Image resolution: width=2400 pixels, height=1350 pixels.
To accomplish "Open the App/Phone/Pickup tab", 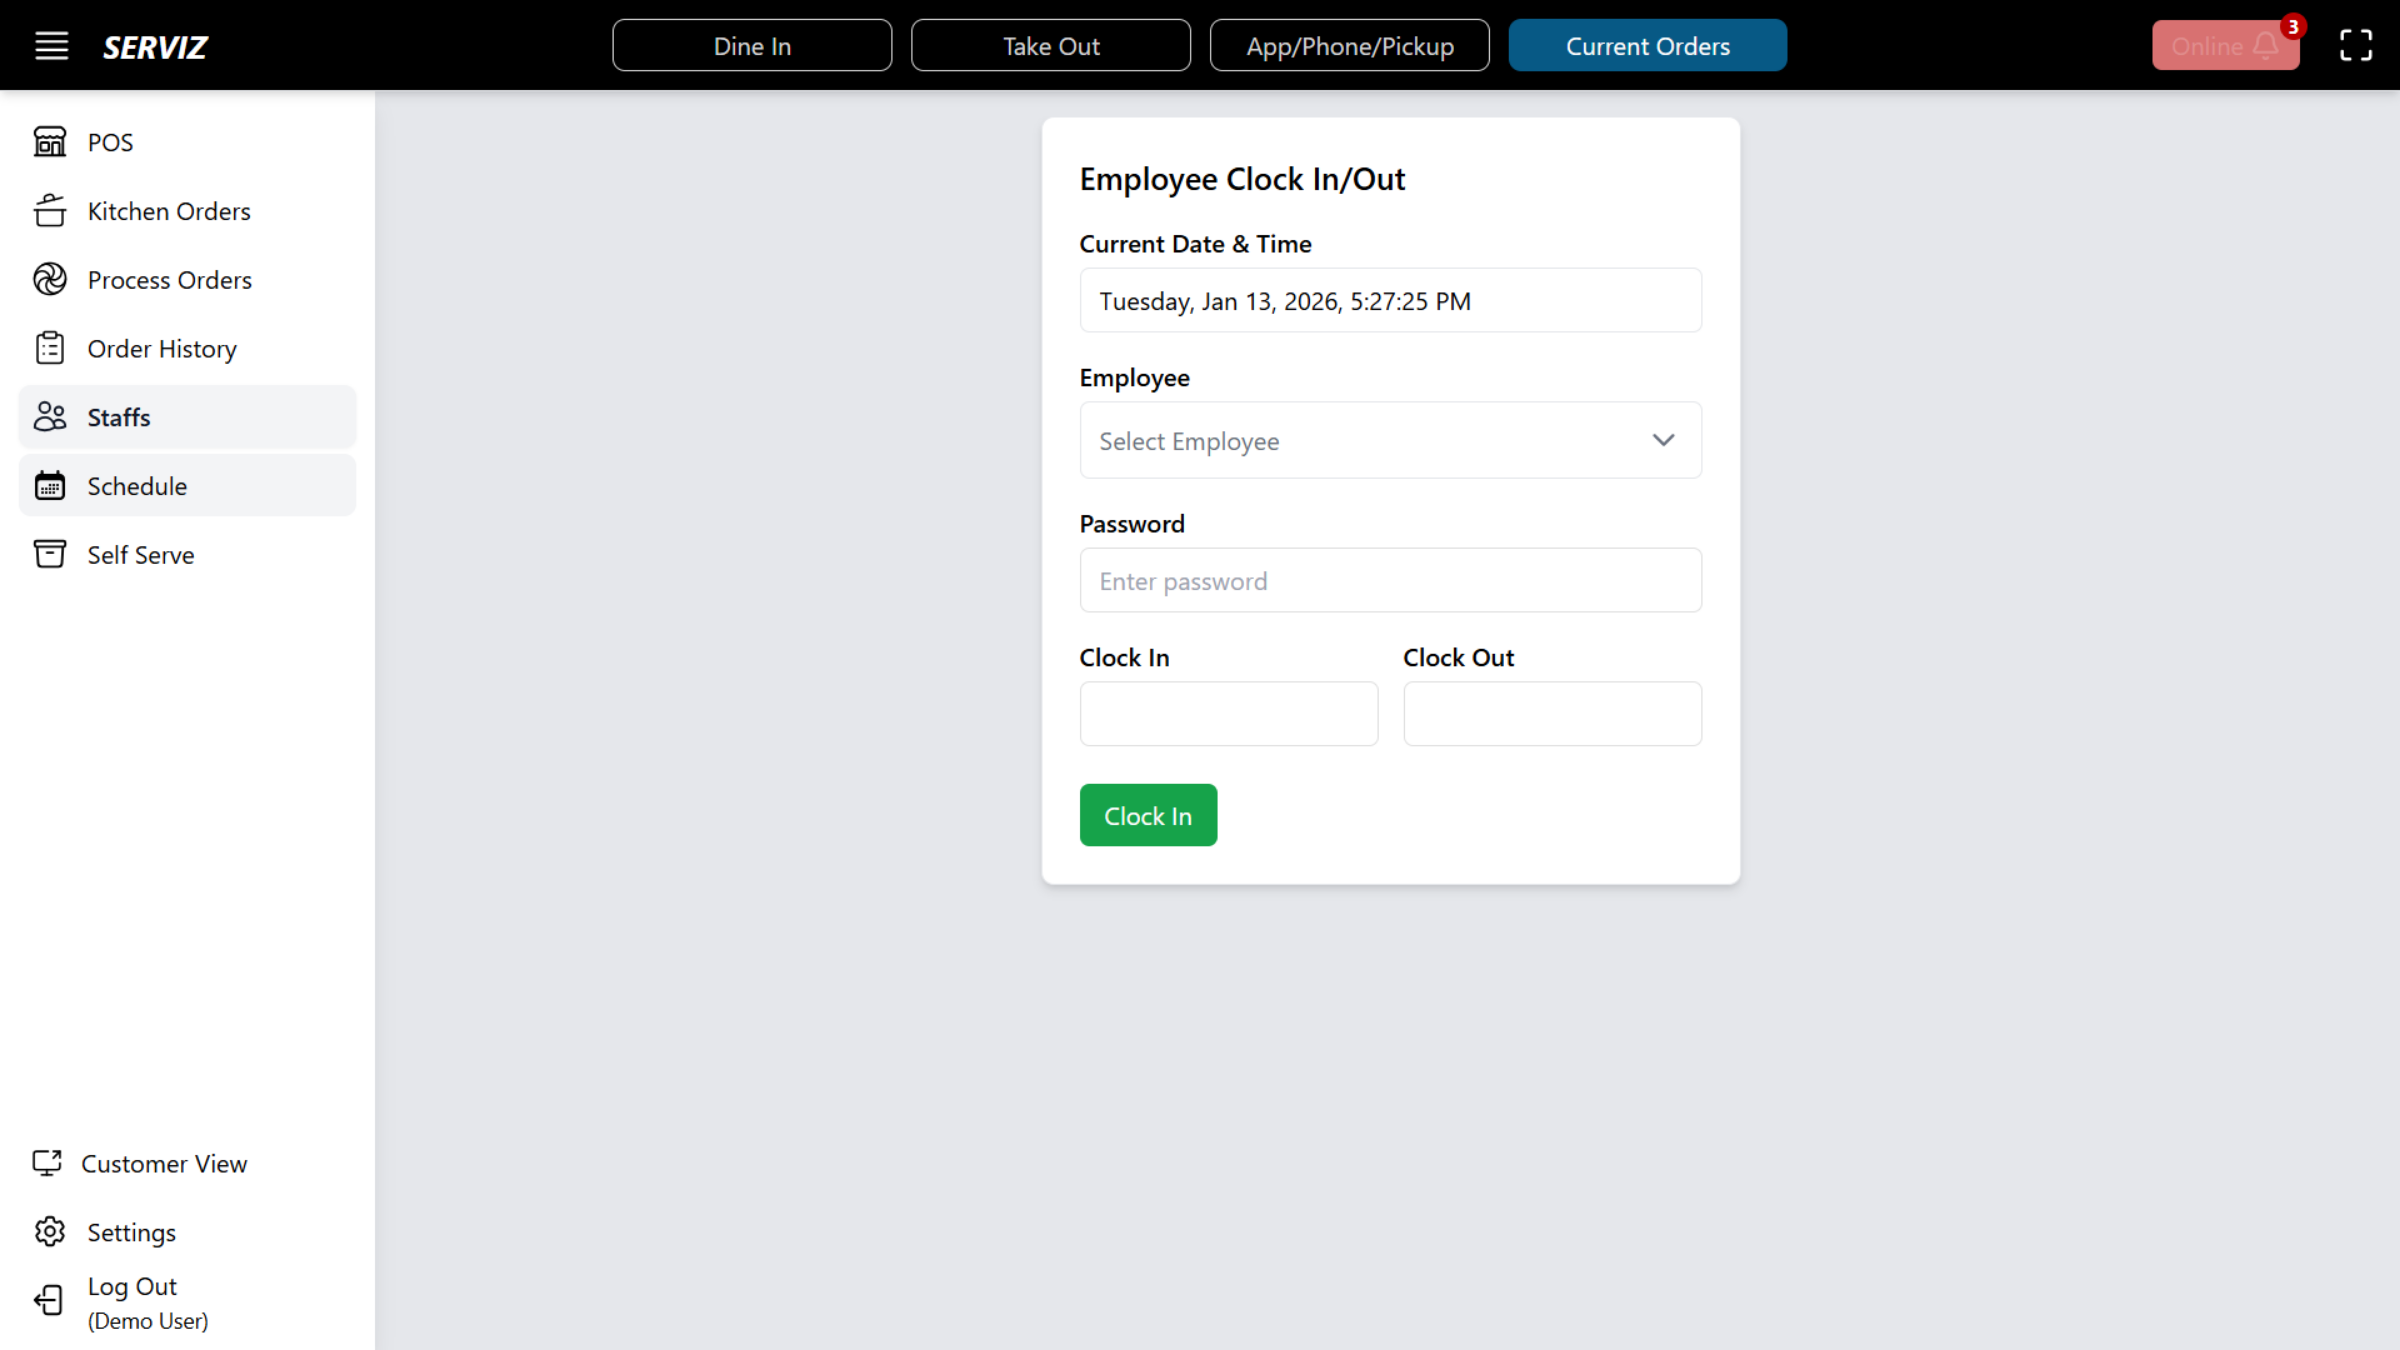I will tap(1350, 46).
